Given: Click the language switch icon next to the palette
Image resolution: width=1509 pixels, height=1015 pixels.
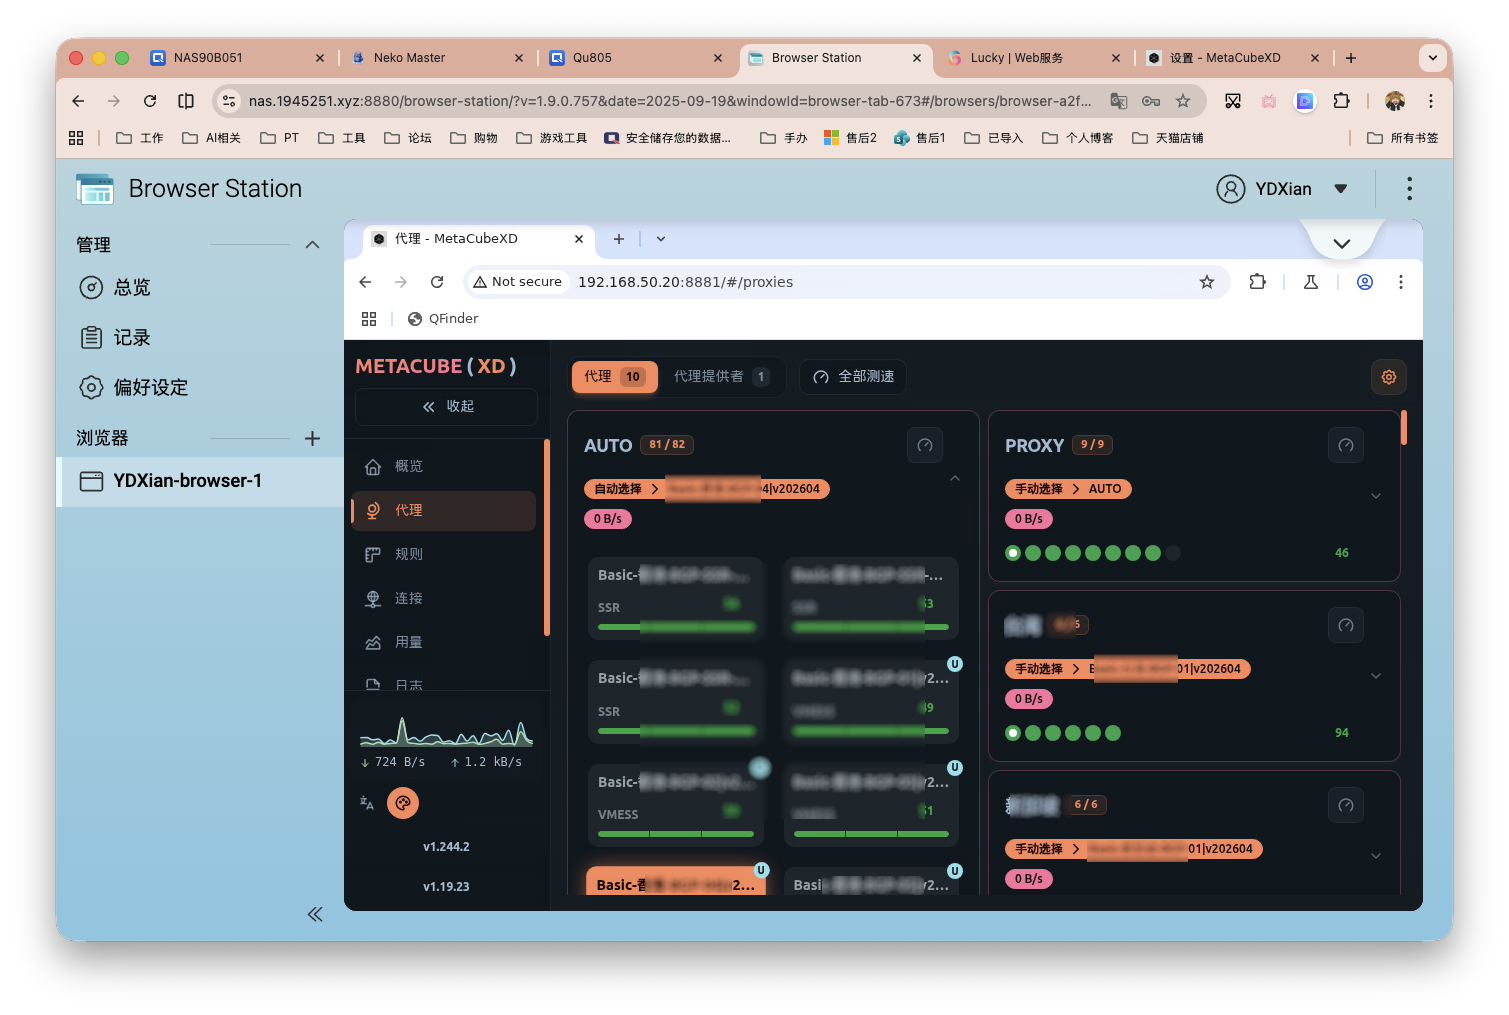Looking at the screenshot, I should point(367,803).
